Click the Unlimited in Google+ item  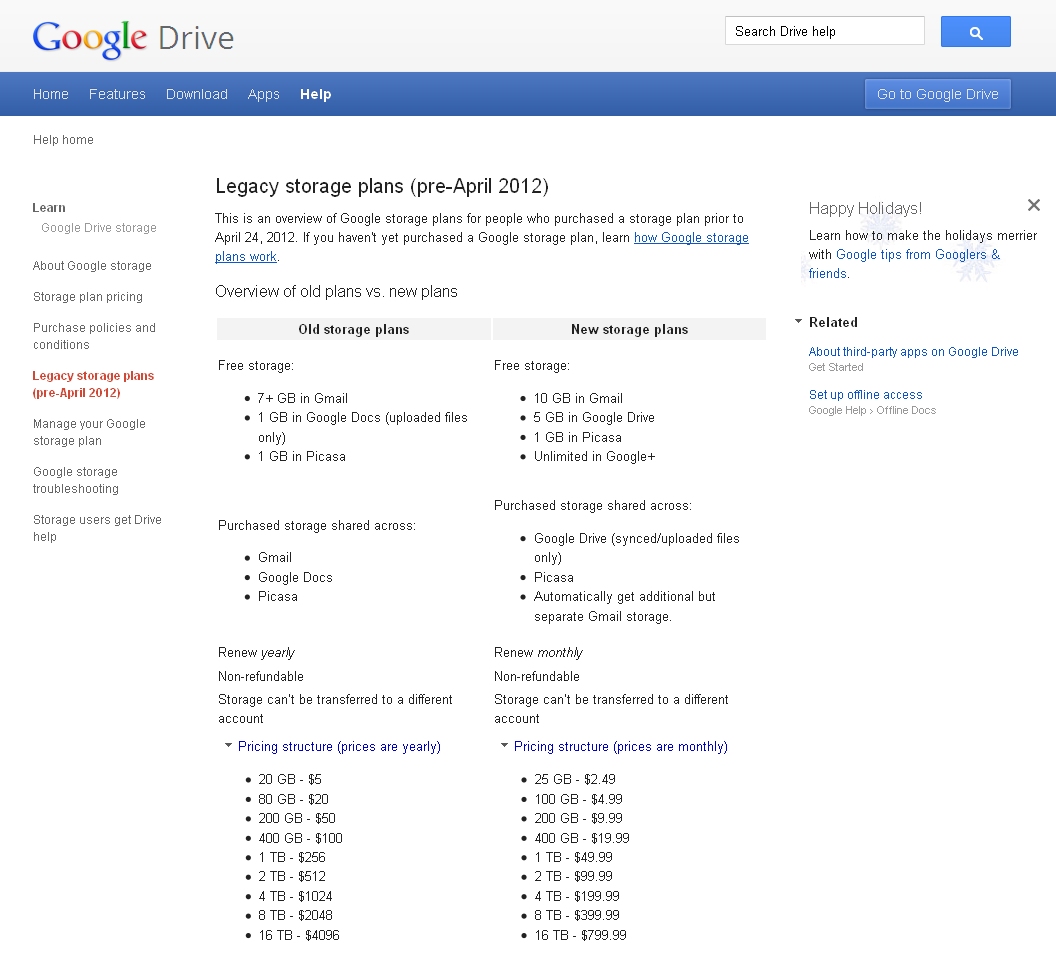coord(595,457)
